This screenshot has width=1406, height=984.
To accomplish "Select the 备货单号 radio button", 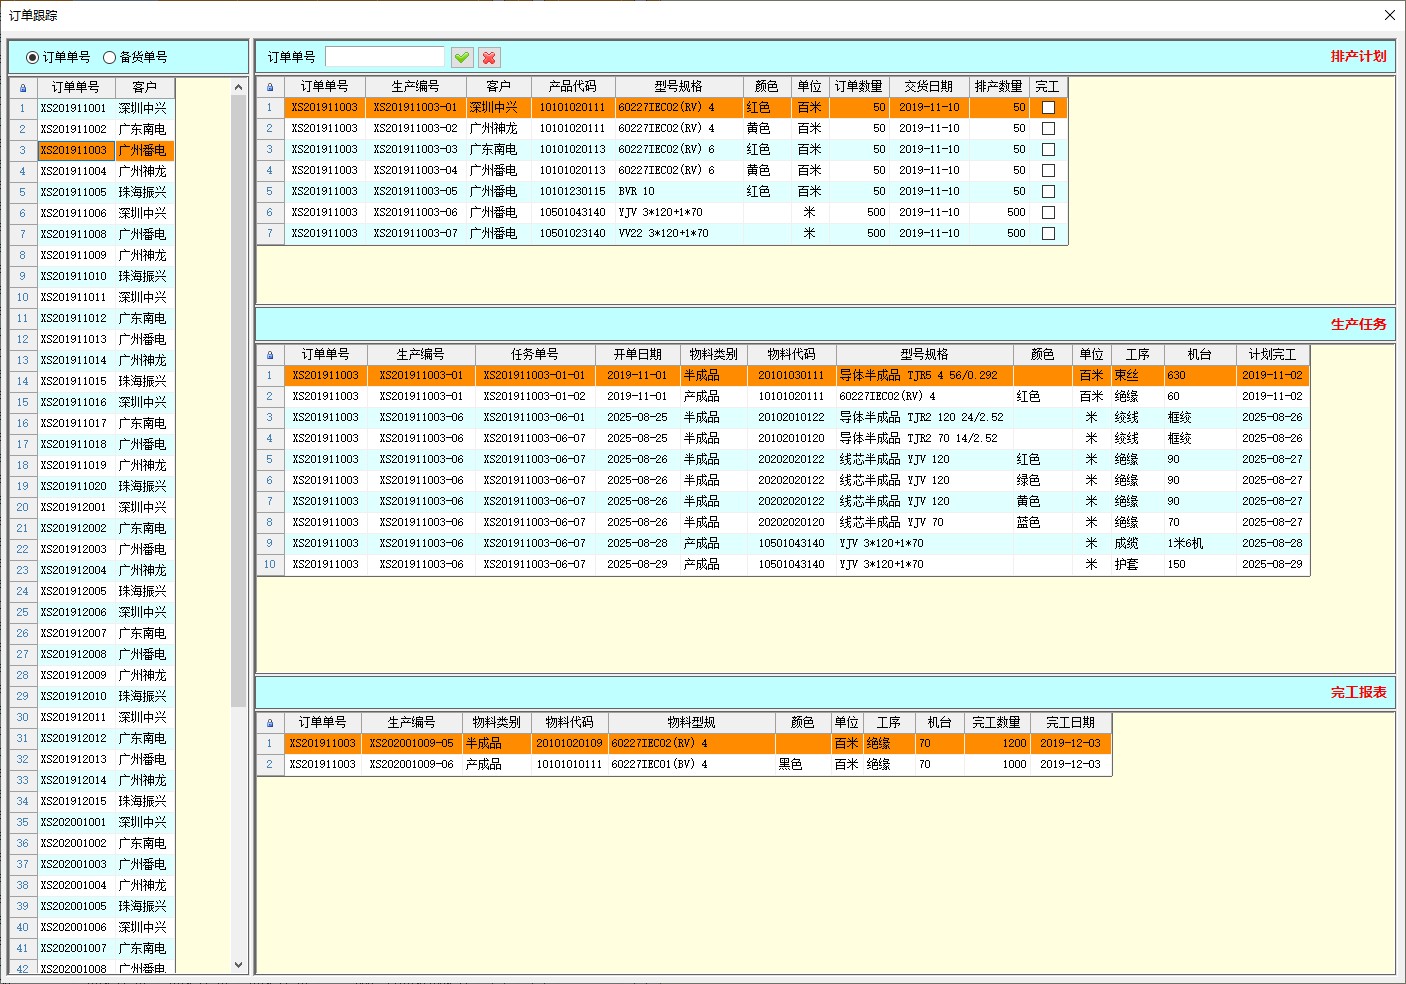I will 110,58.
